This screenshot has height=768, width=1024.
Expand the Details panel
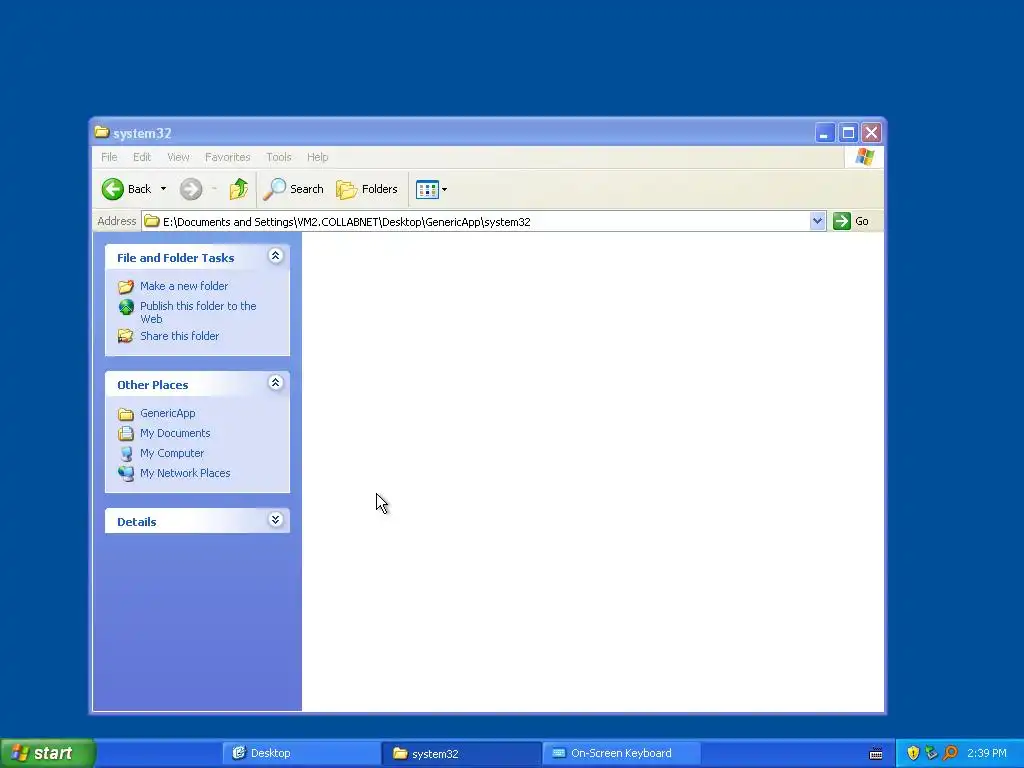pos(276,520)
